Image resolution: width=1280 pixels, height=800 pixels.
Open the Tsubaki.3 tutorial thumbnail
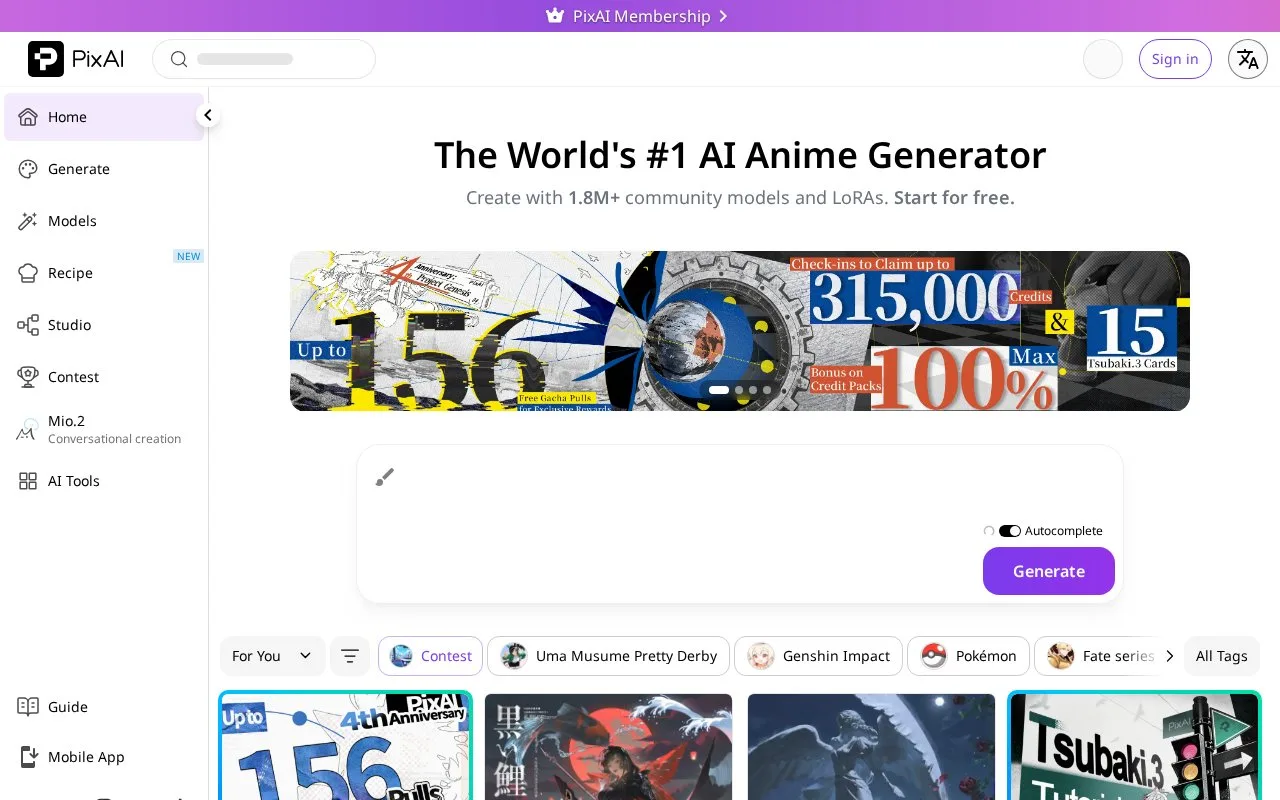tap(1134, 745)
